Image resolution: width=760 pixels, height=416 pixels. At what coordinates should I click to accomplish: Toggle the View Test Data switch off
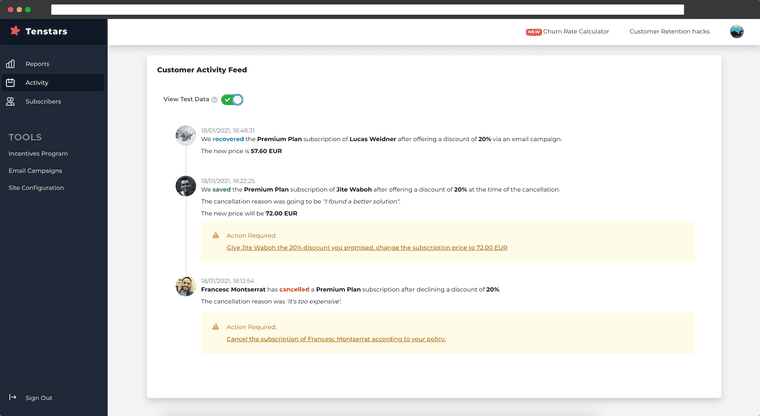(232, 100)
